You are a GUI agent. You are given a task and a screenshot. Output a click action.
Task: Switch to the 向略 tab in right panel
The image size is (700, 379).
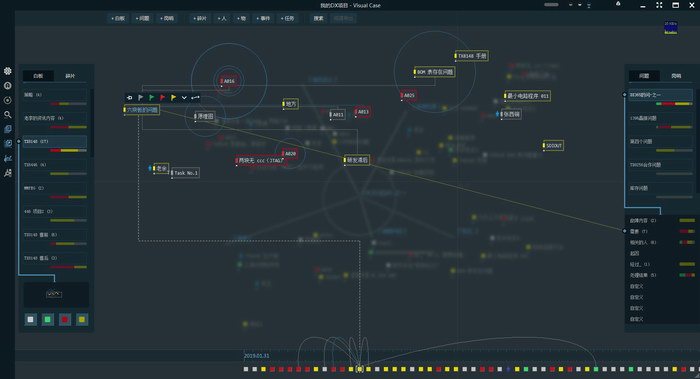click(x=676, y=76)
